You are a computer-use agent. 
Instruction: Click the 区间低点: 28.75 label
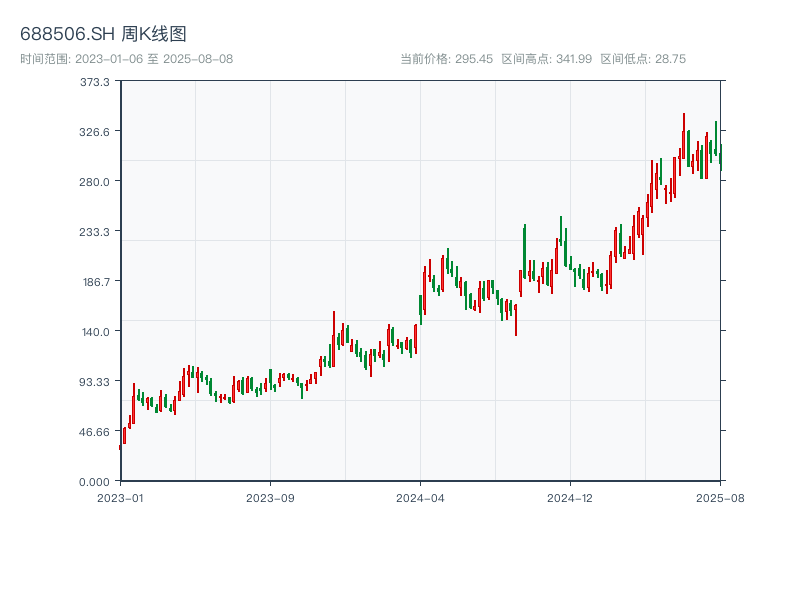[x=643, y=59]
